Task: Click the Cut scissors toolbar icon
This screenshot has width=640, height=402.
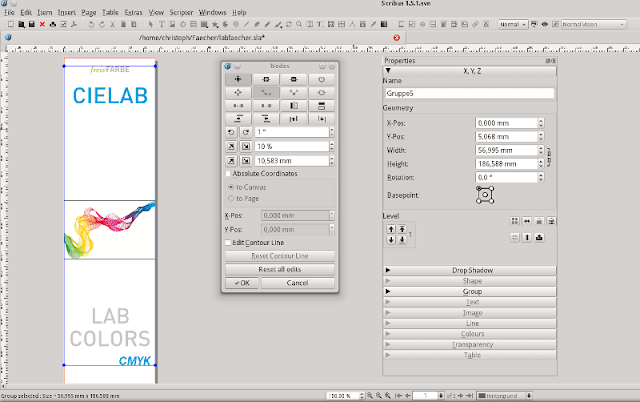Action: pyautogui.click(x=112, y=24)
